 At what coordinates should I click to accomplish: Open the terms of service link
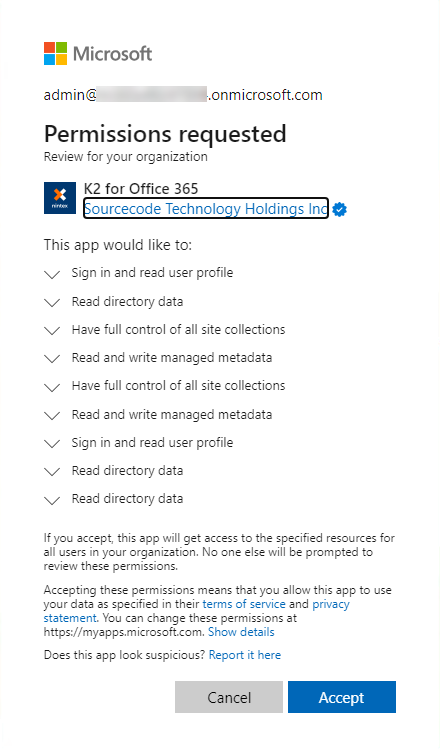tap(244, 604)
